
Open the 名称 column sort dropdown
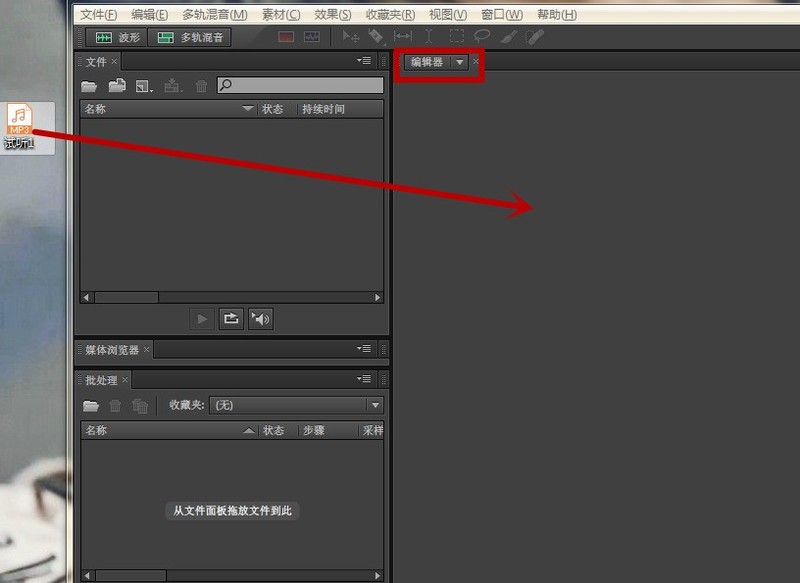point(247,108)
